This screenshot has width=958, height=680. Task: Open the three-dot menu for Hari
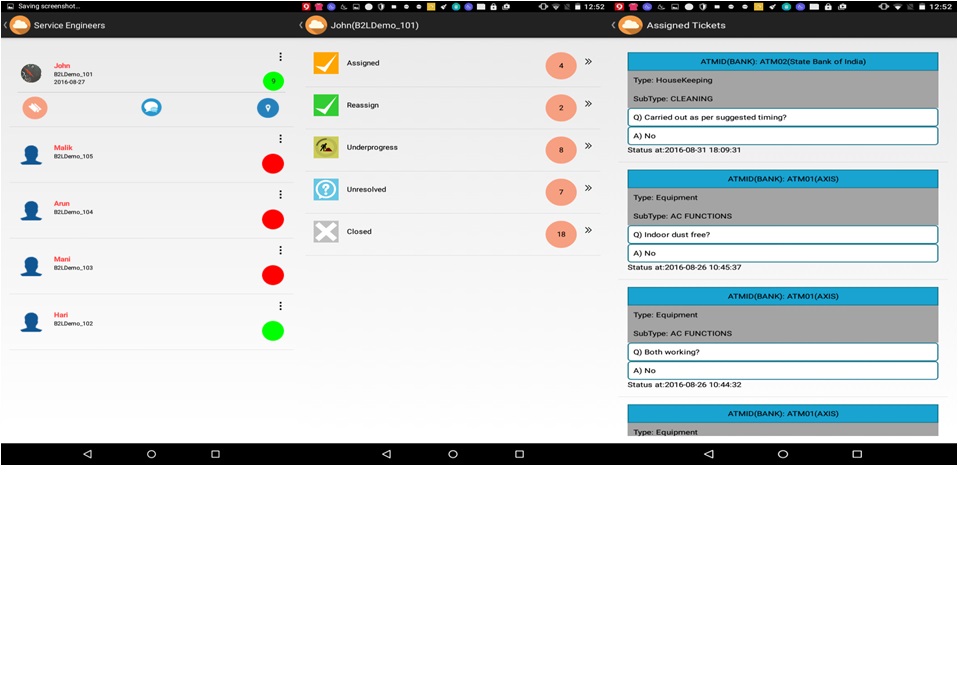pyautogui.click(x=281, y=306)
